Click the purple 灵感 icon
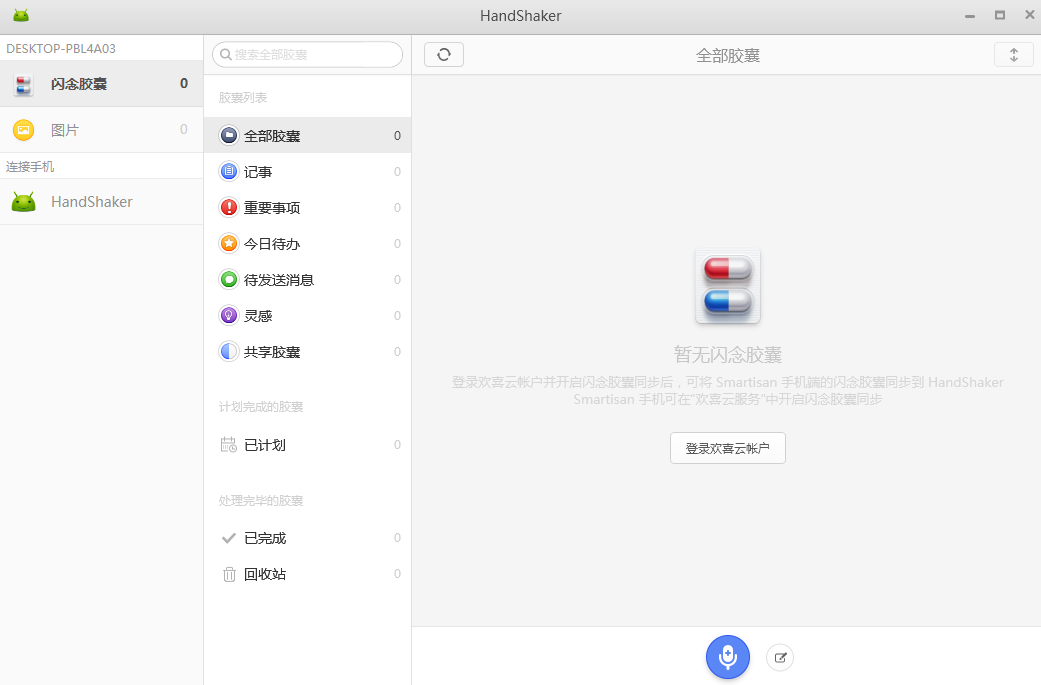Viewport: 1041px width, 685px height. click(x=229, y=315)
